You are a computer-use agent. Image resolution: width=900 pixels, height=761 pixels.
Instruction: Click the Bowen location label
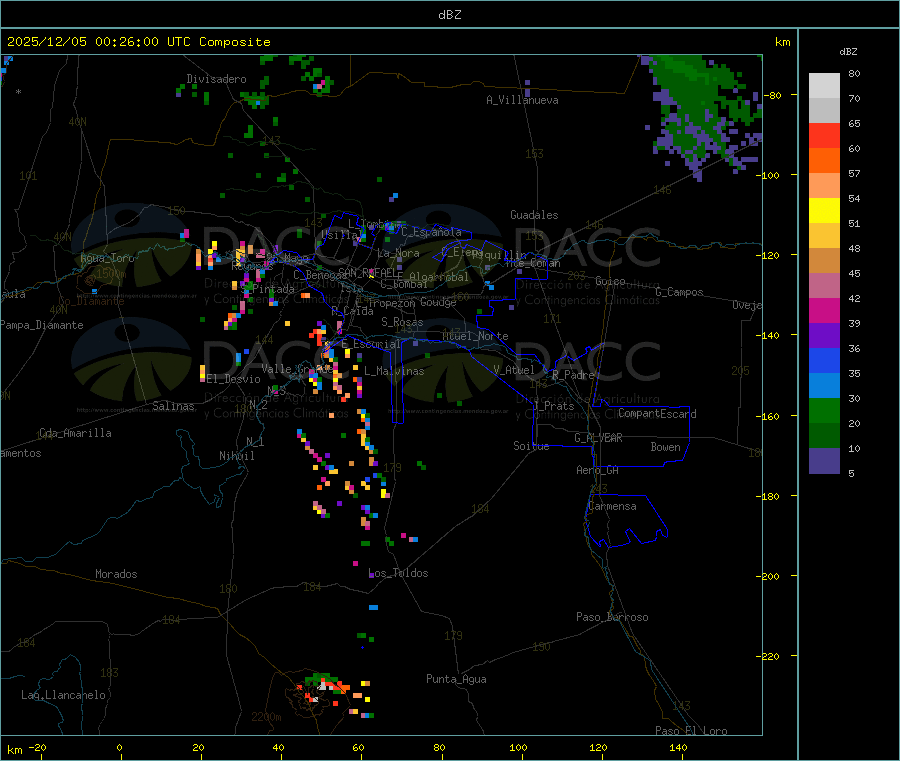pyautogui.click(x=665, y=447)
